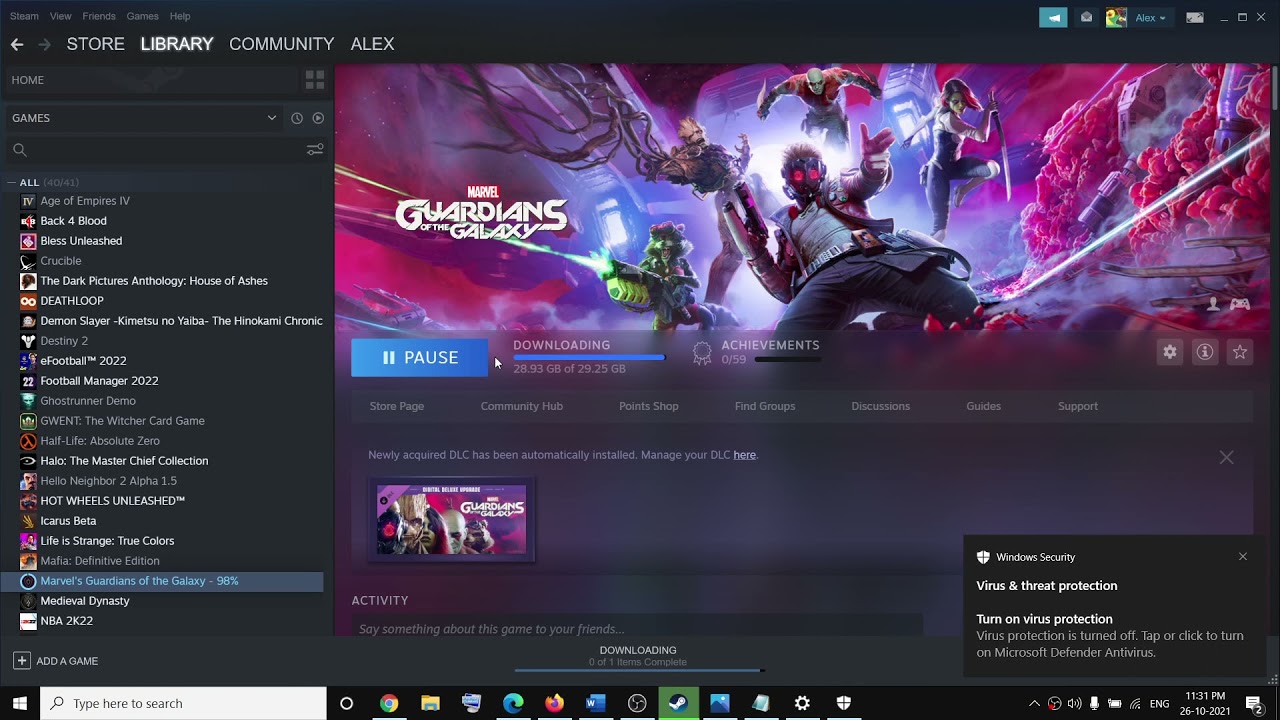Go to the COMMUNITY tab
The image size is (1280, 720).
click(x=281, y=44)
